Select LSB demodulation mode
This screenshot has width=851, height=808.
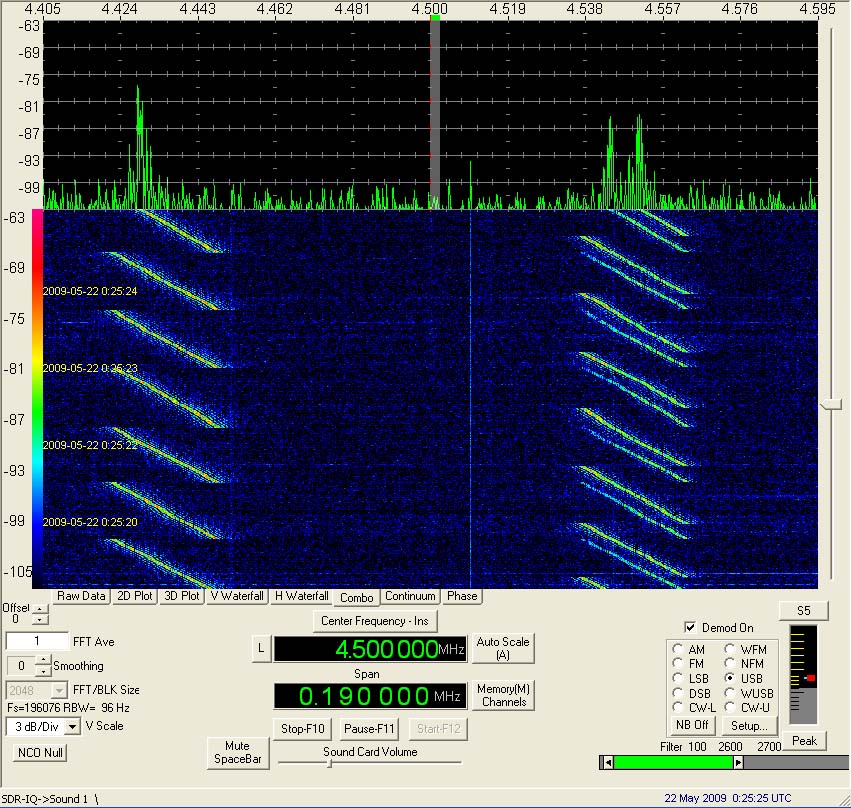point(677,678)
